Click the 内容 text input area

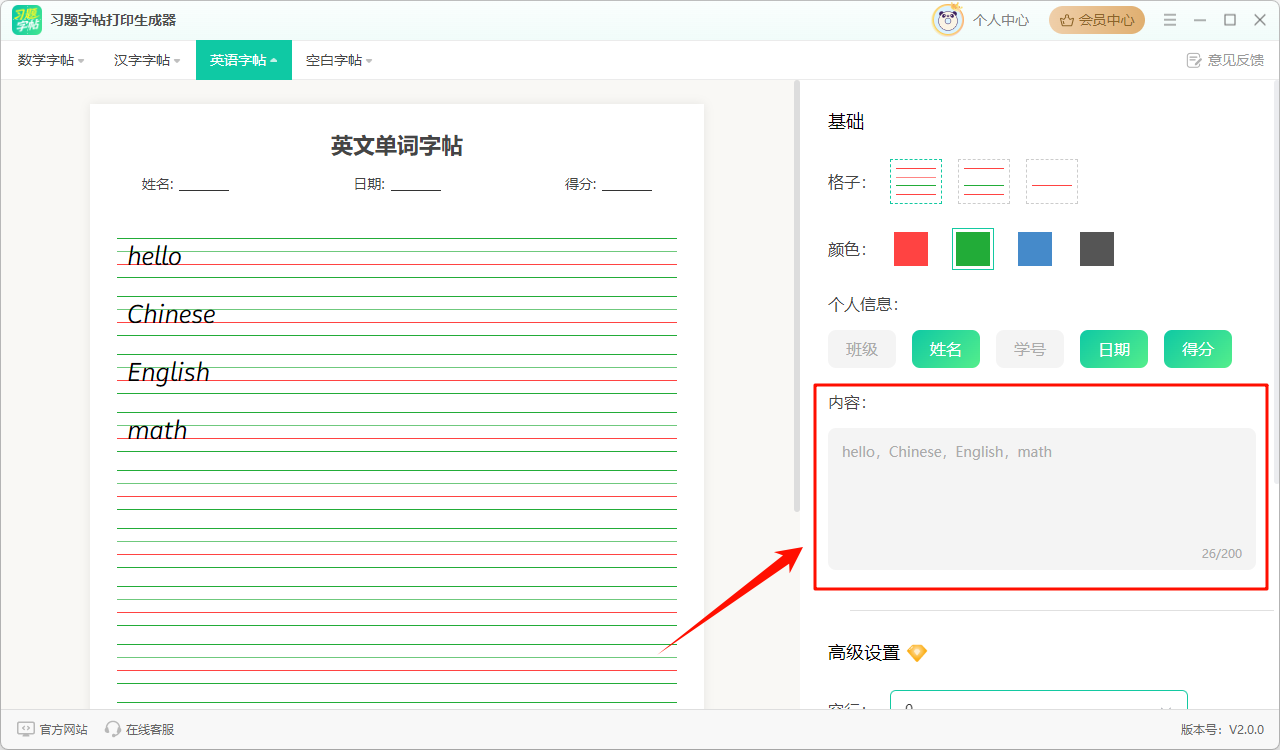tap(1041, 499)
